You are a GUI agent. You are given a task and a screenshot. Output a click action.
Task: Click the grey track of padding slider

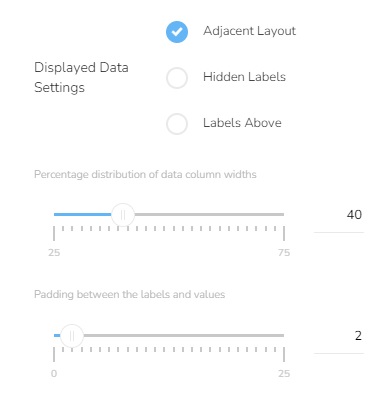(x=184, y=335)
